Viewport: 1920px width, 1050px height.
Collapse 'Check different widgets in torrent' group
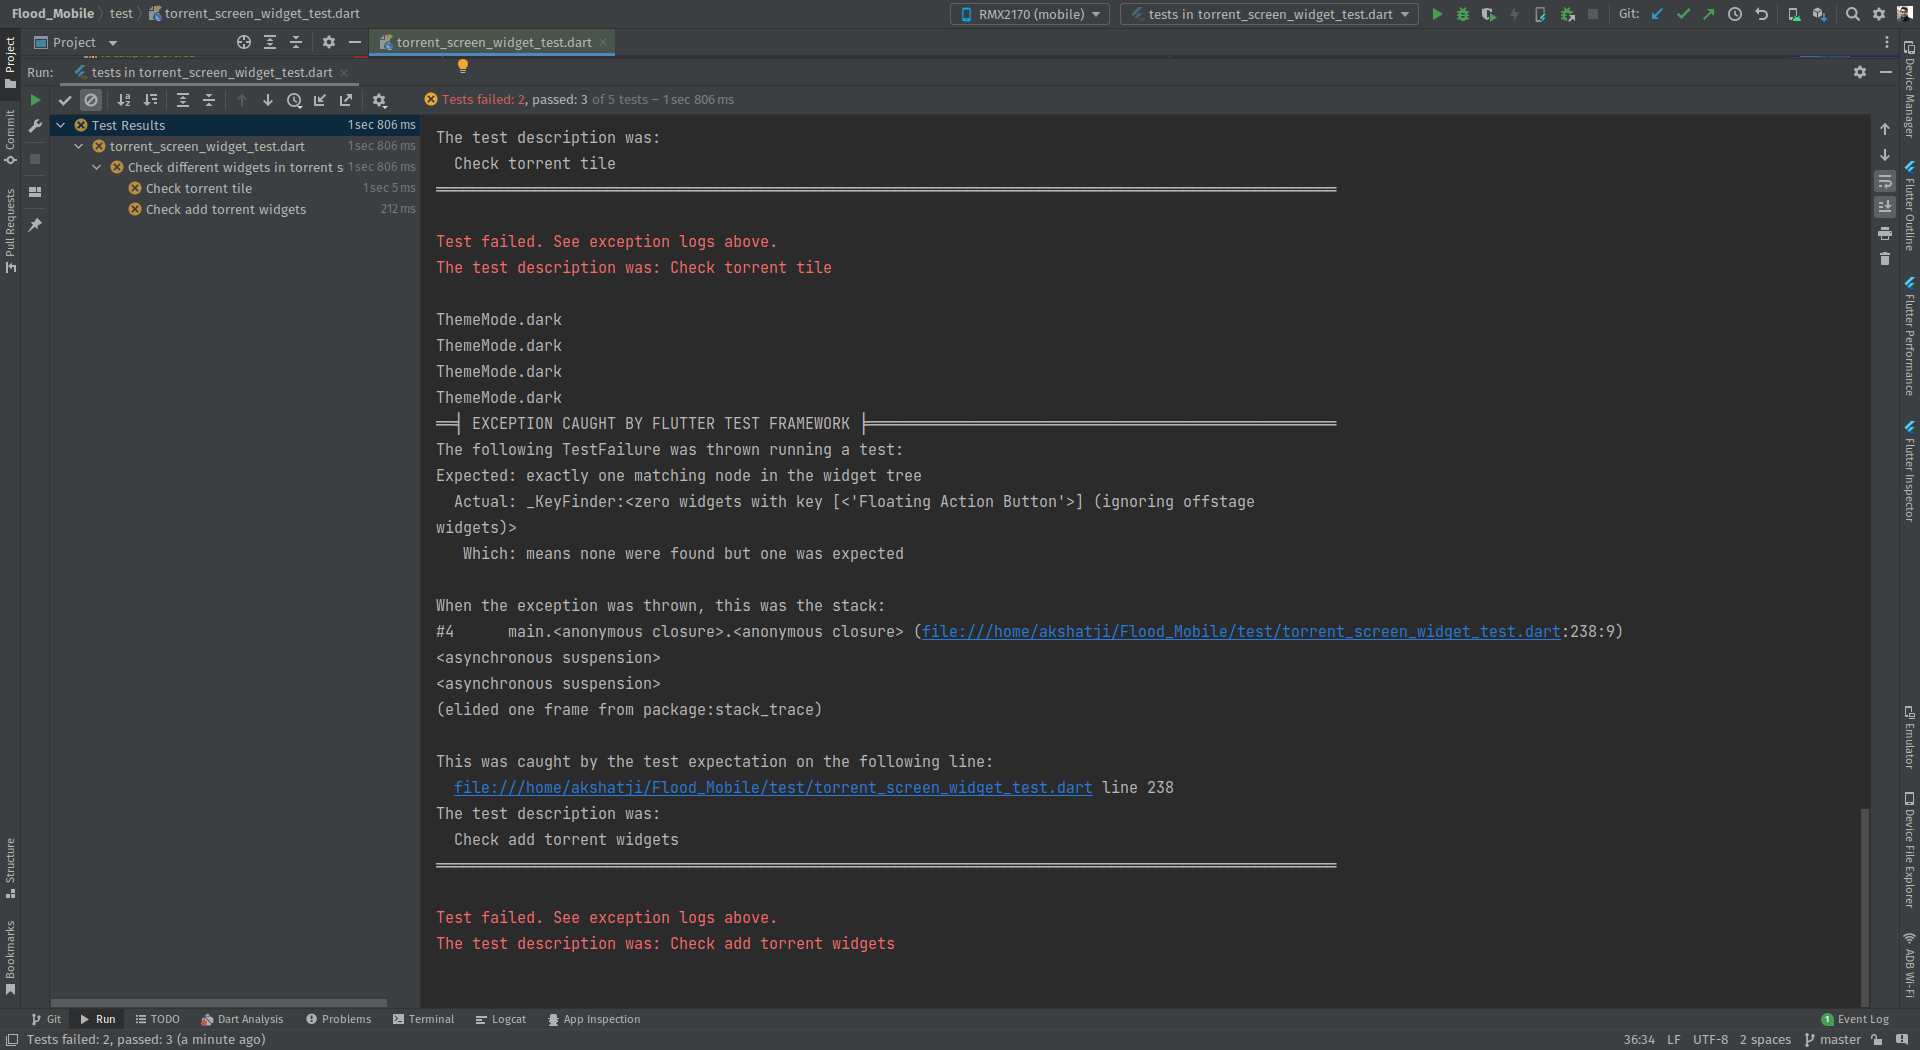pyautogui.click(x=97, y=167)
